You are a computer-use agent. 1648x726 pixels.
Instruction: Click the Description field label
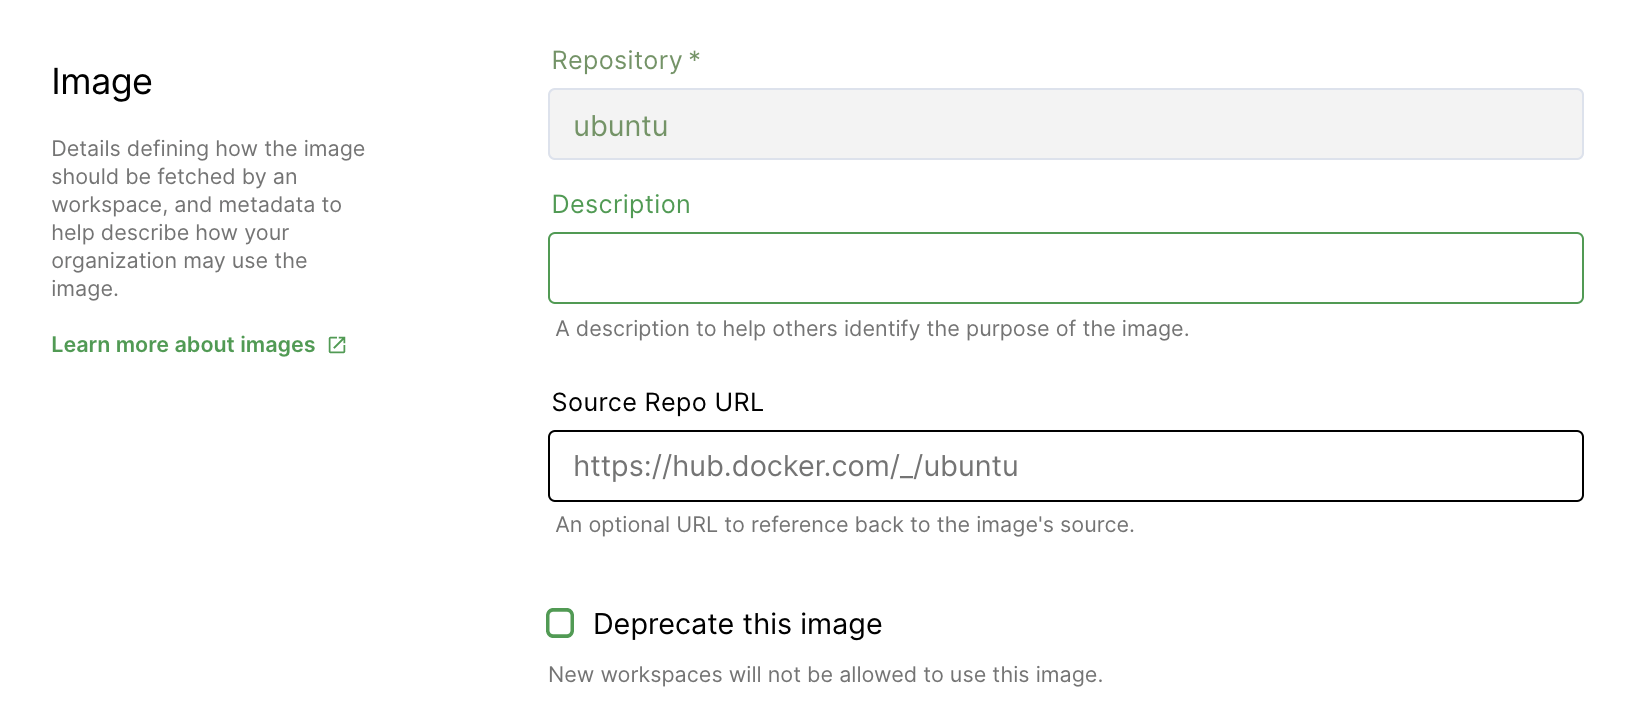coord(621,204)
